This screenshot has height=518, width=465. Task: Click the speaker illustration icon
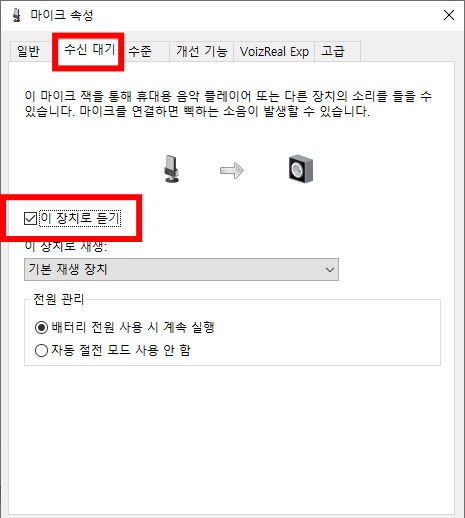[x=301, y=169]
